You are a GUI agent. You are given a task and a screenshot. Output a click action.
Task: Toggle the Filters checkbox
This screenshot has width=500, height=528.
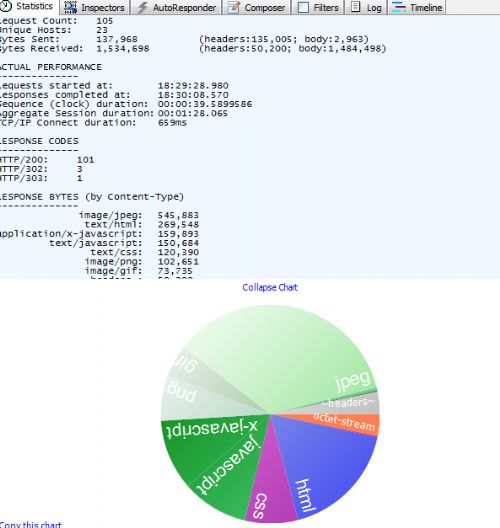(303, 8)
